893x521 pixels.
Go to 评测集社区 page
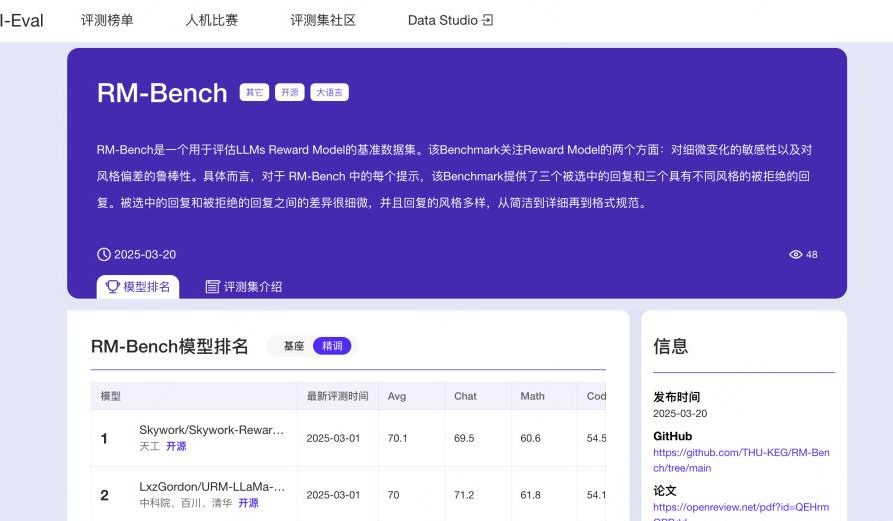pyautogui.click(x=323, y=20)
